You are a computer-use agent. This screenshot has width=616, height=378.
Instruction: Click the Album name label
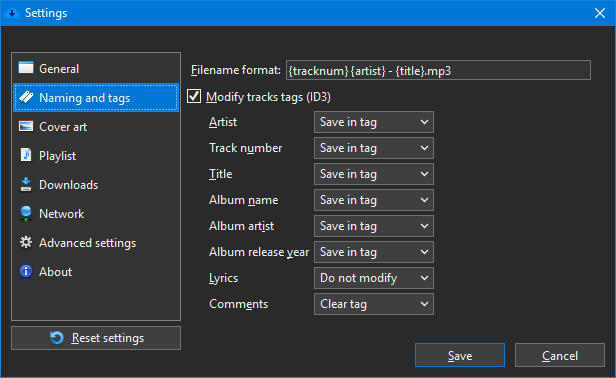pyautogui.click(x=244, y=200)
